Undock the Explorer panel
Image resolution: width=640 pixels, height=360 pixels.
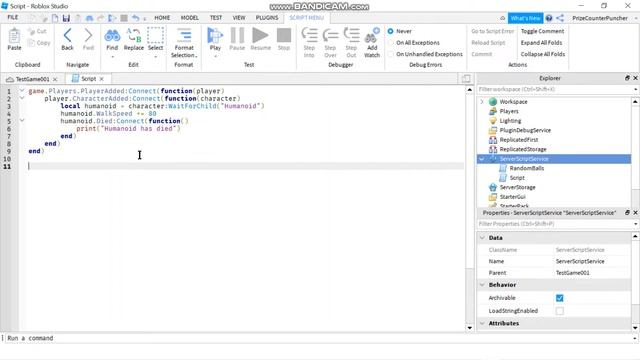pyautogui.click(x=627, y=78)
